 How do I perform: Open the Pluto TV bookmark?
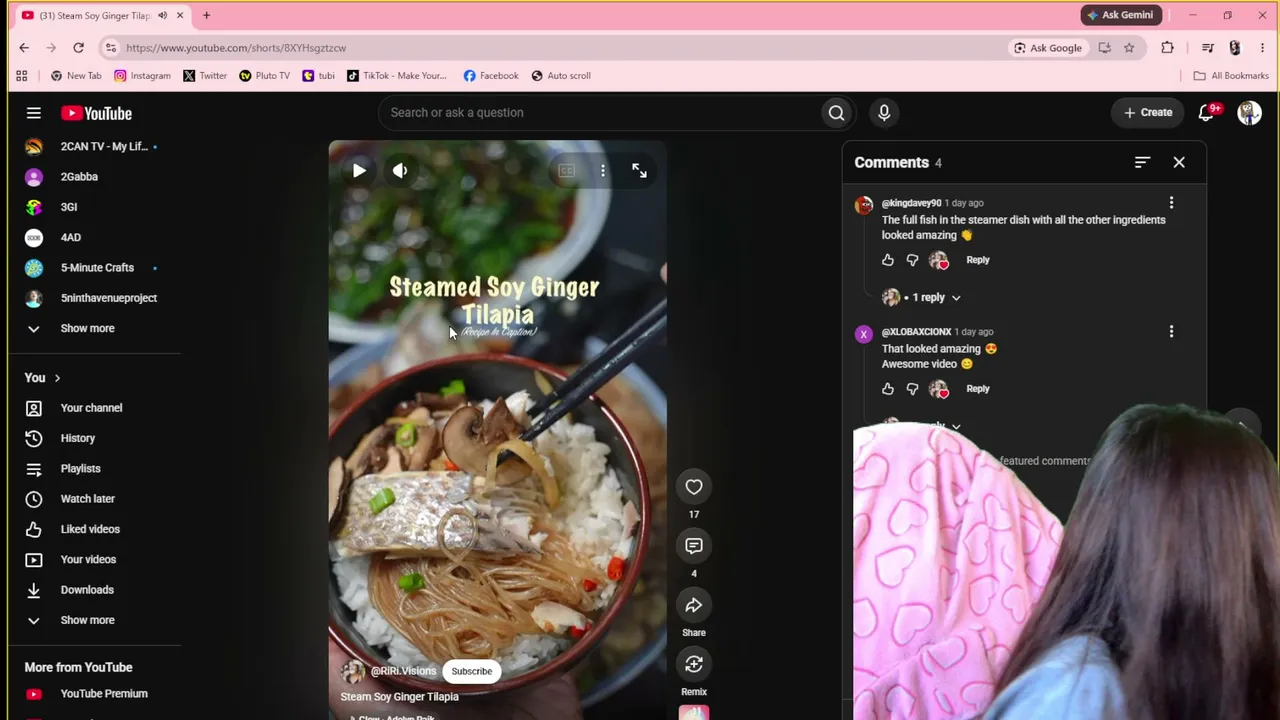(x=264, y=76)
